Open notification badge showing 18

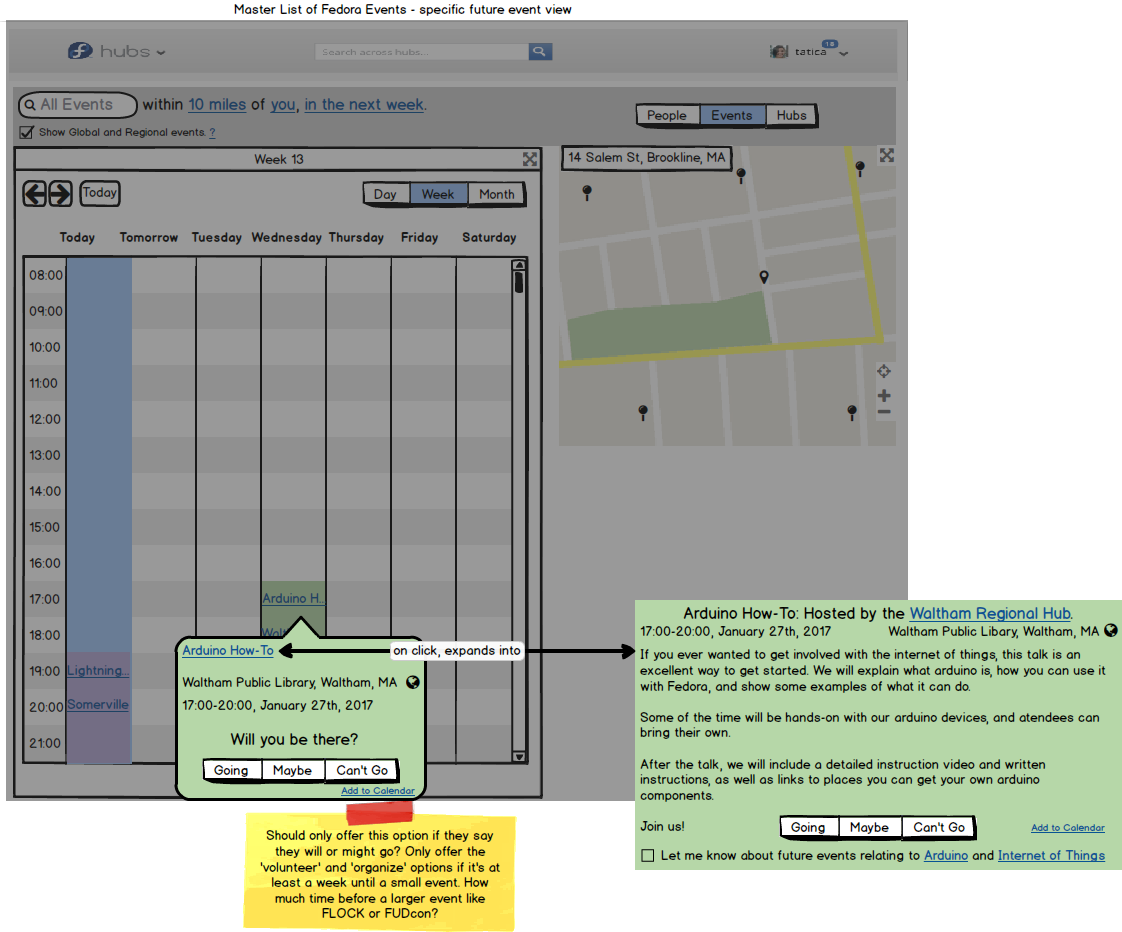click(x=829, y=44)
